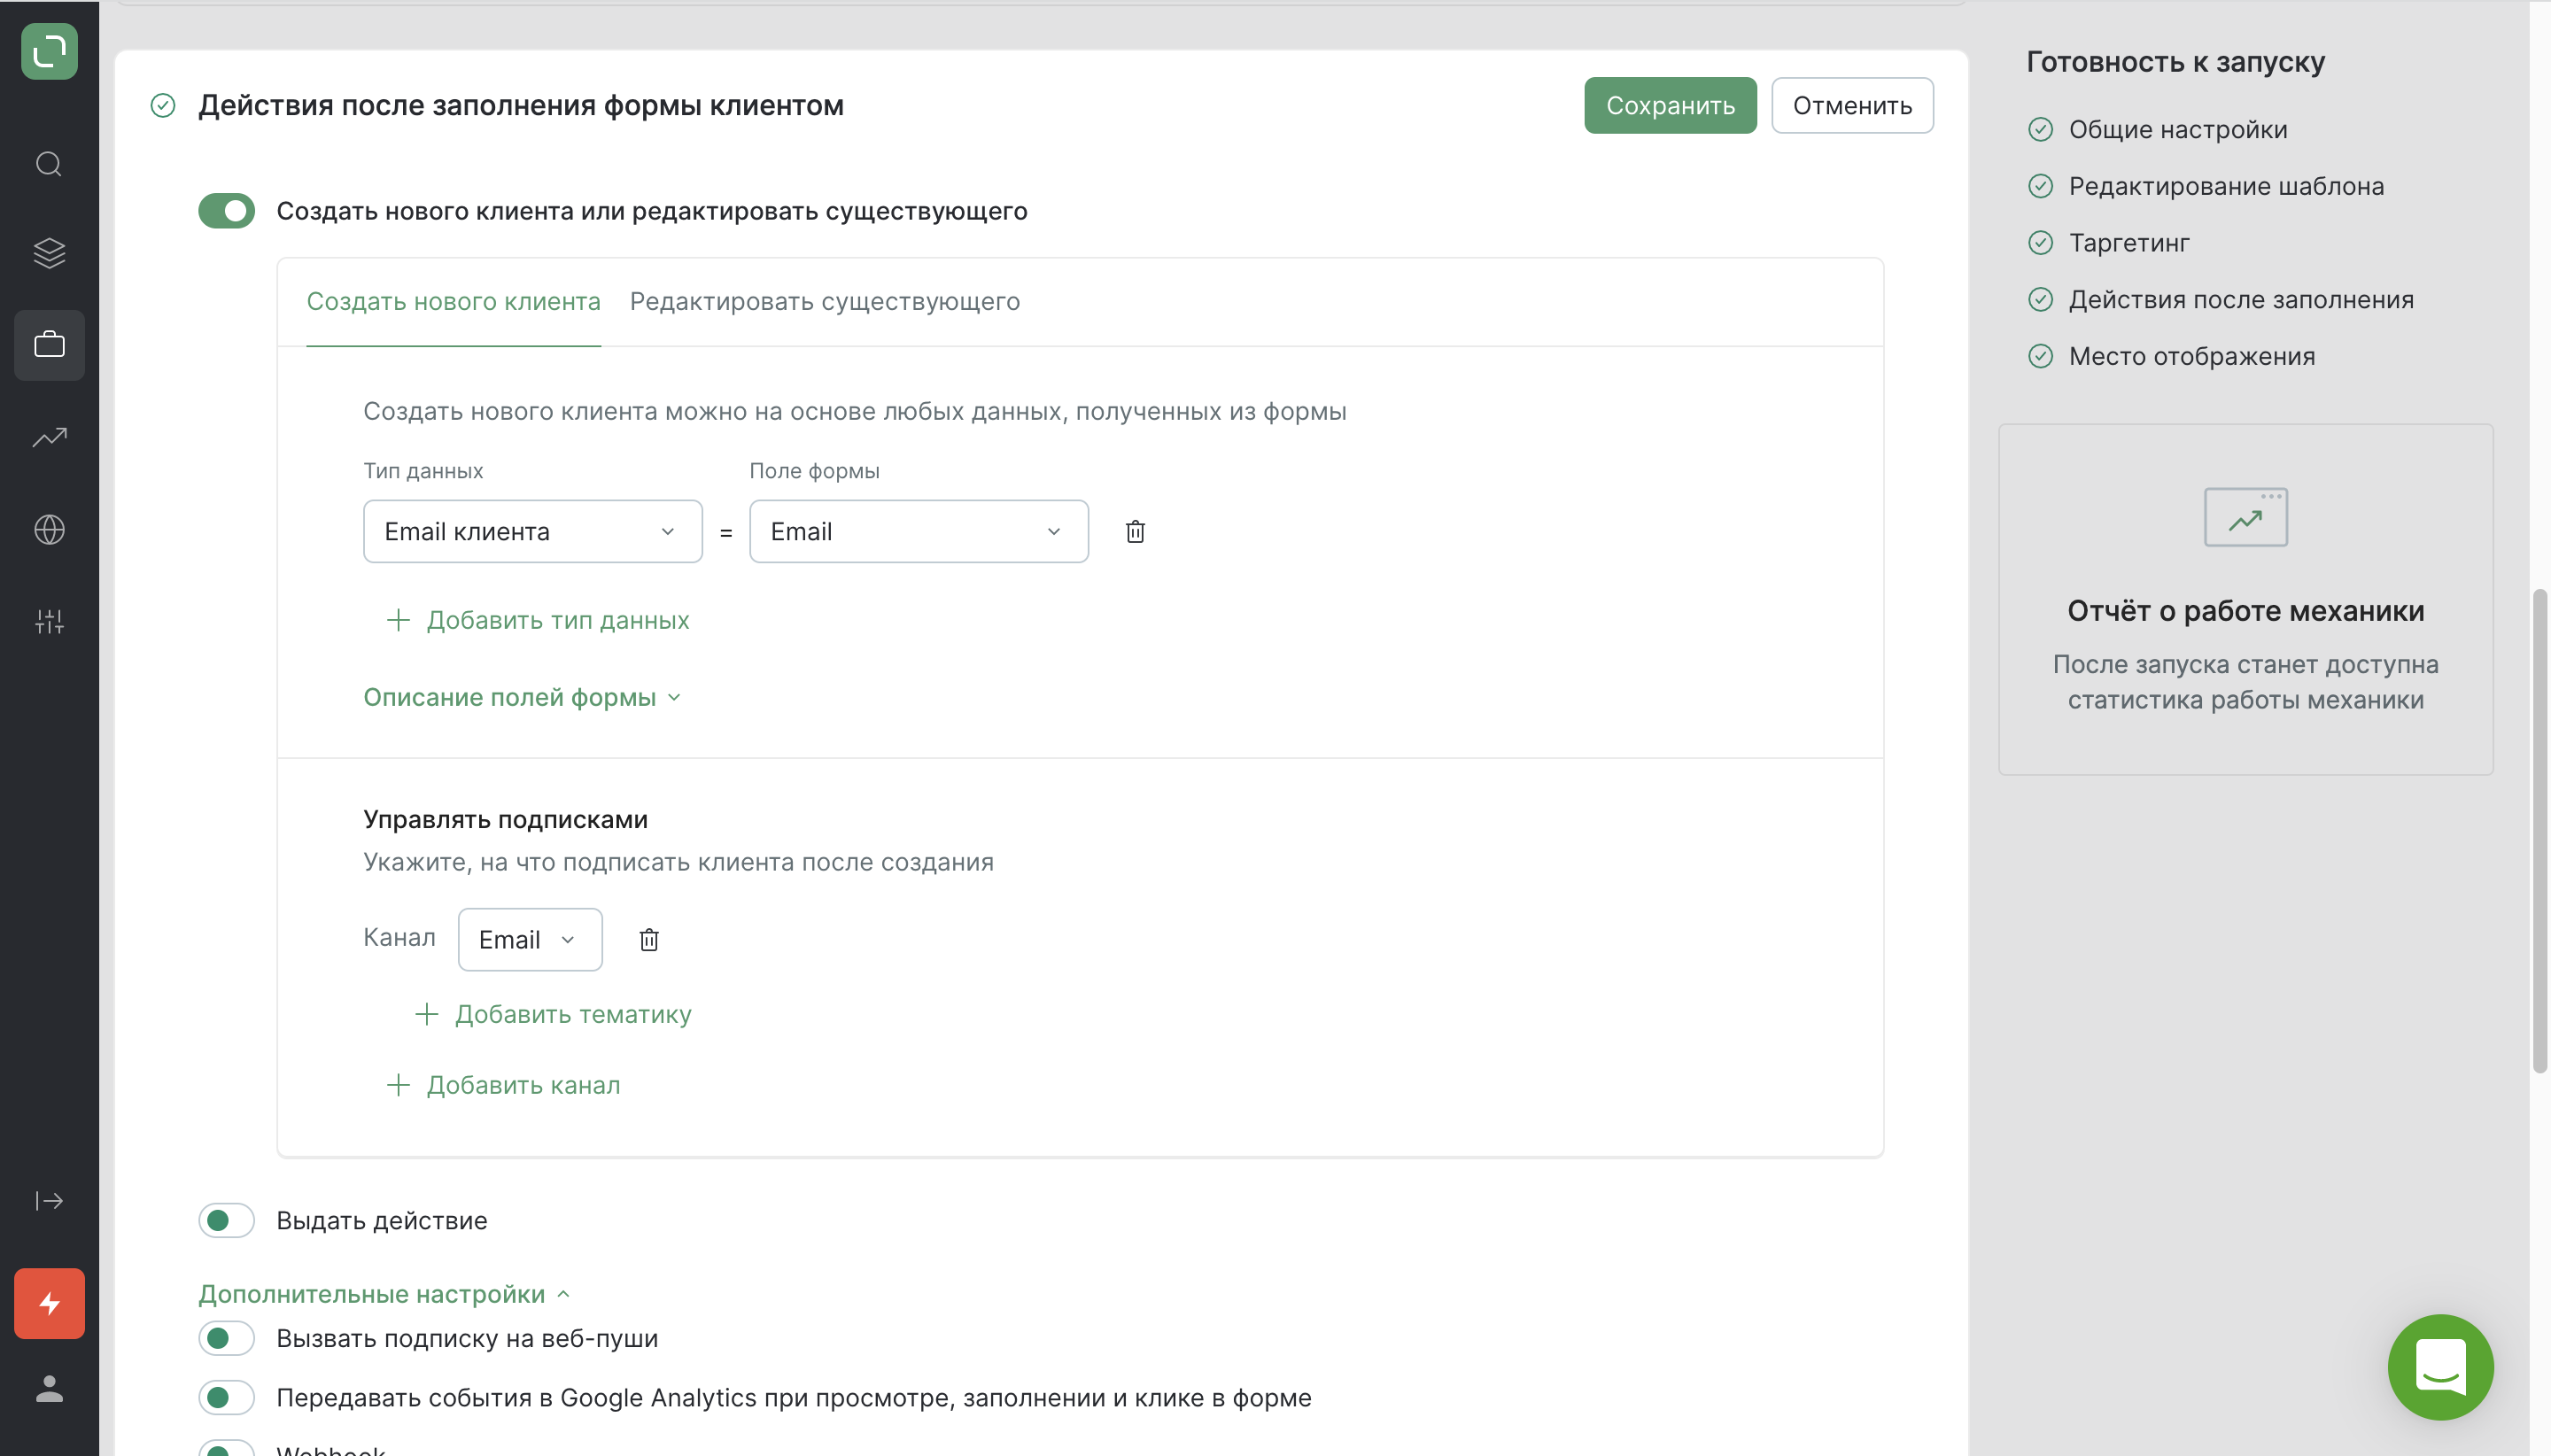2551x1456 pixels.
Task: Expand the sidebar with arrow icon
Action: pyautogui.click(x=49, y=1201)
